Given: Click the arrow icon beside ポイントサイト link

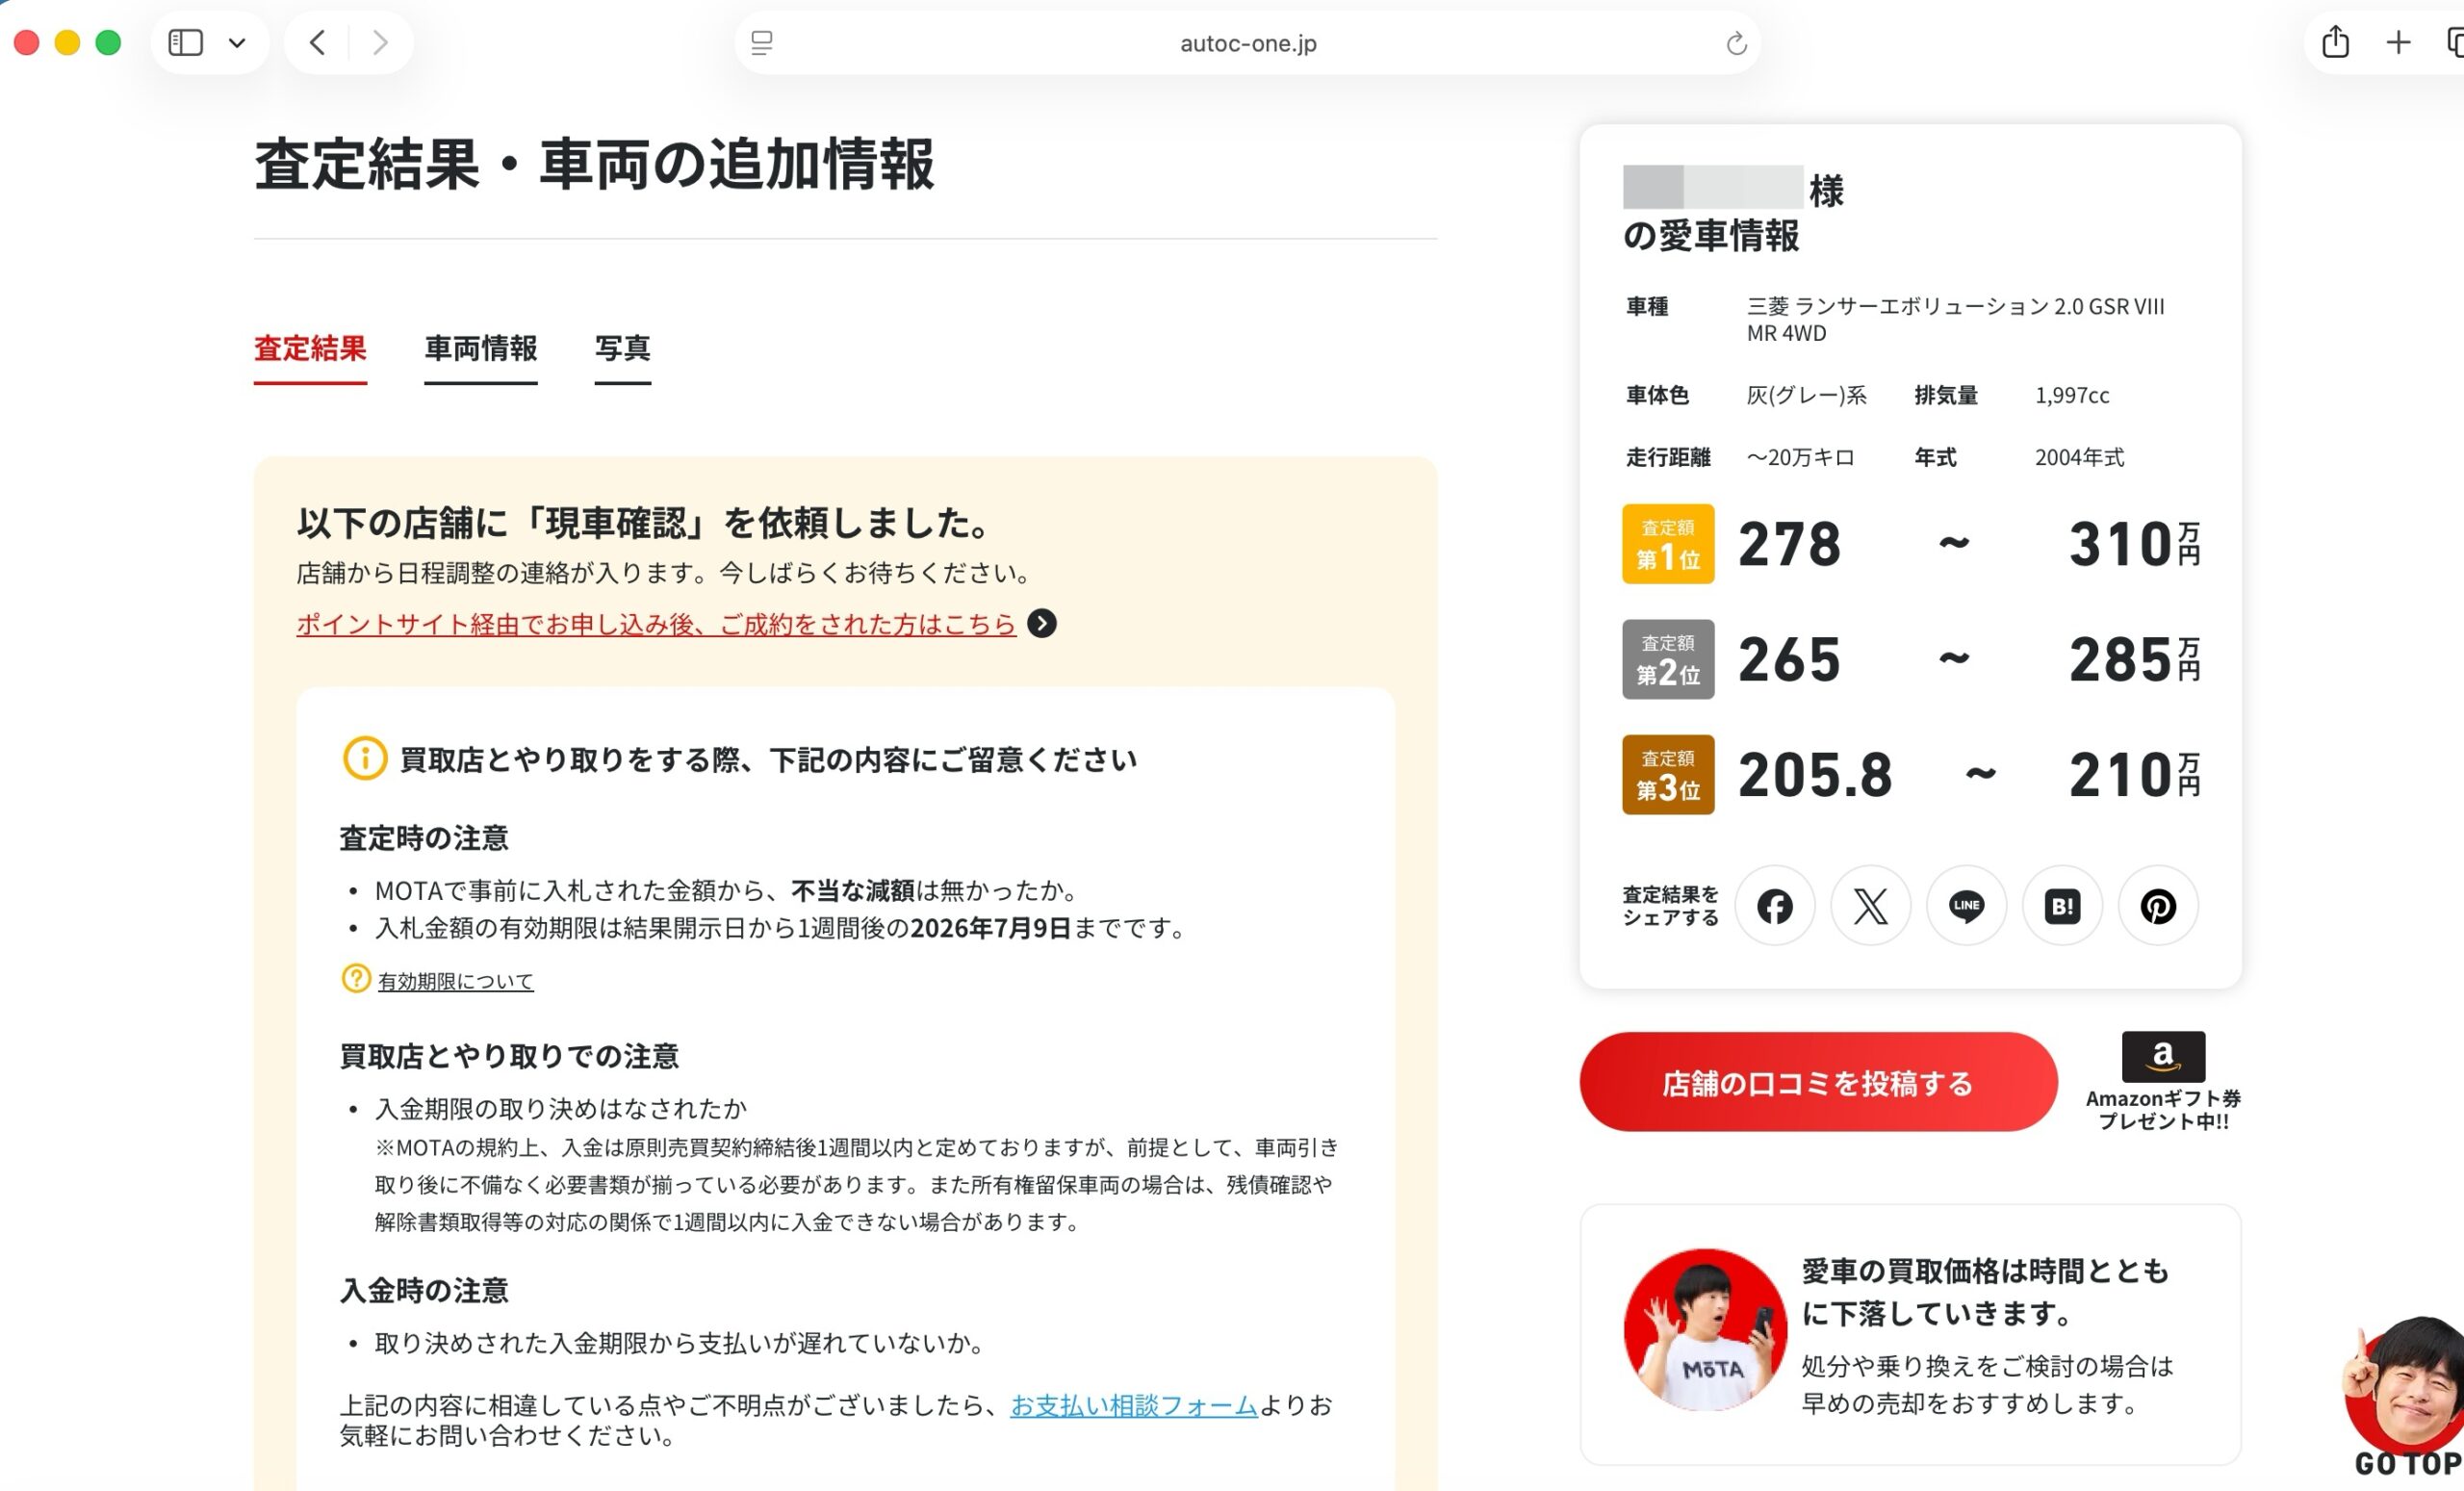Looking at the screenshot, I should [1042, 624].
